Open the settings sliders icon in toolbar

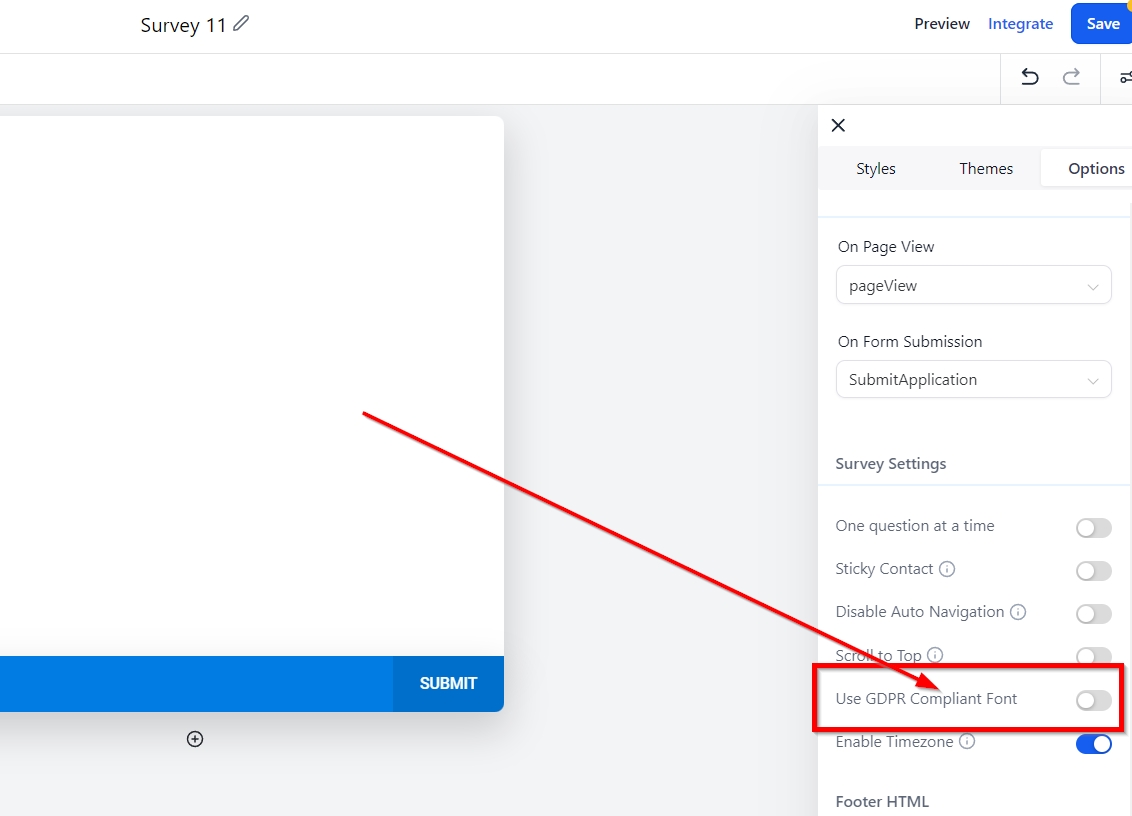1125,77
